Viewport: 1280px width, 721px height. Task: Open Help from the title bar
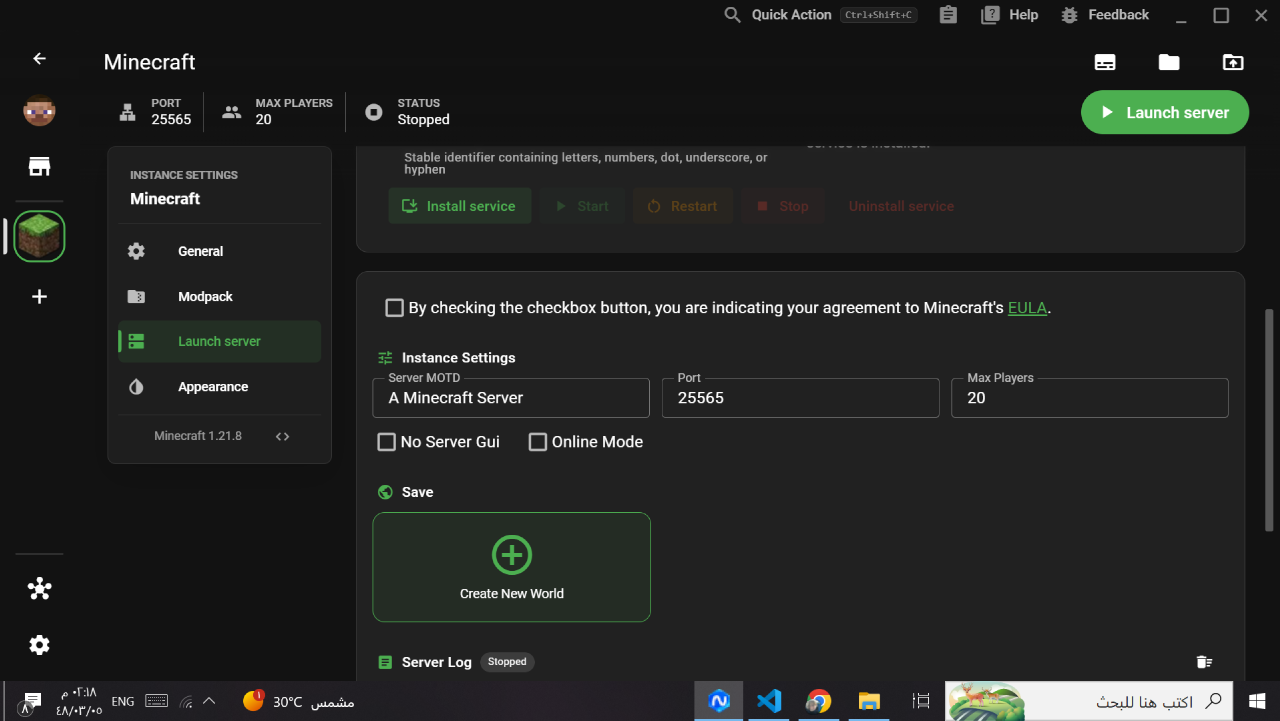(1010, 15)
